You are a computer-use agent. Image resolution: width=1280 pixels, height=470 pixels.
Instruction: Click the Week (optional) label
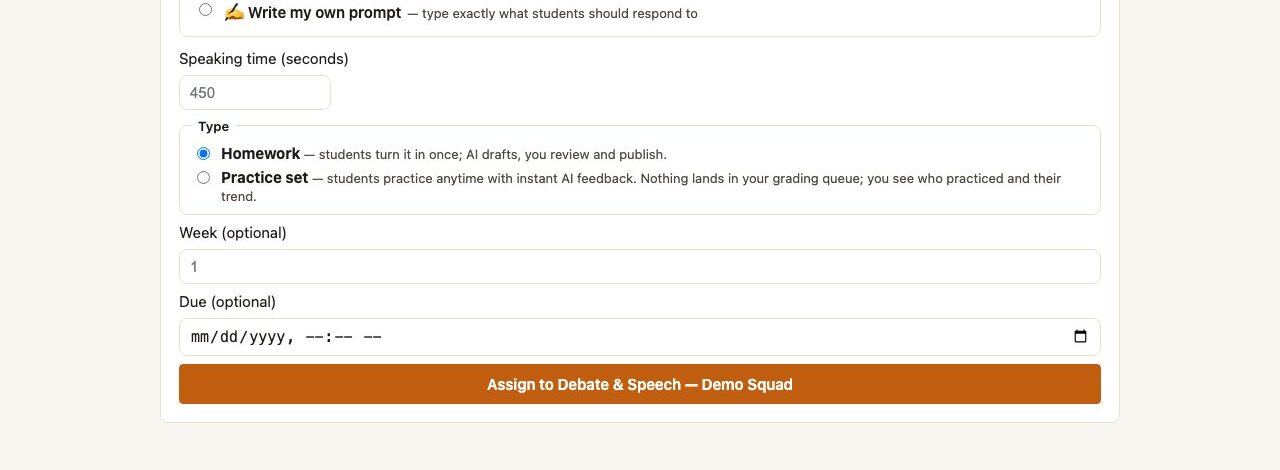(233, 233)
